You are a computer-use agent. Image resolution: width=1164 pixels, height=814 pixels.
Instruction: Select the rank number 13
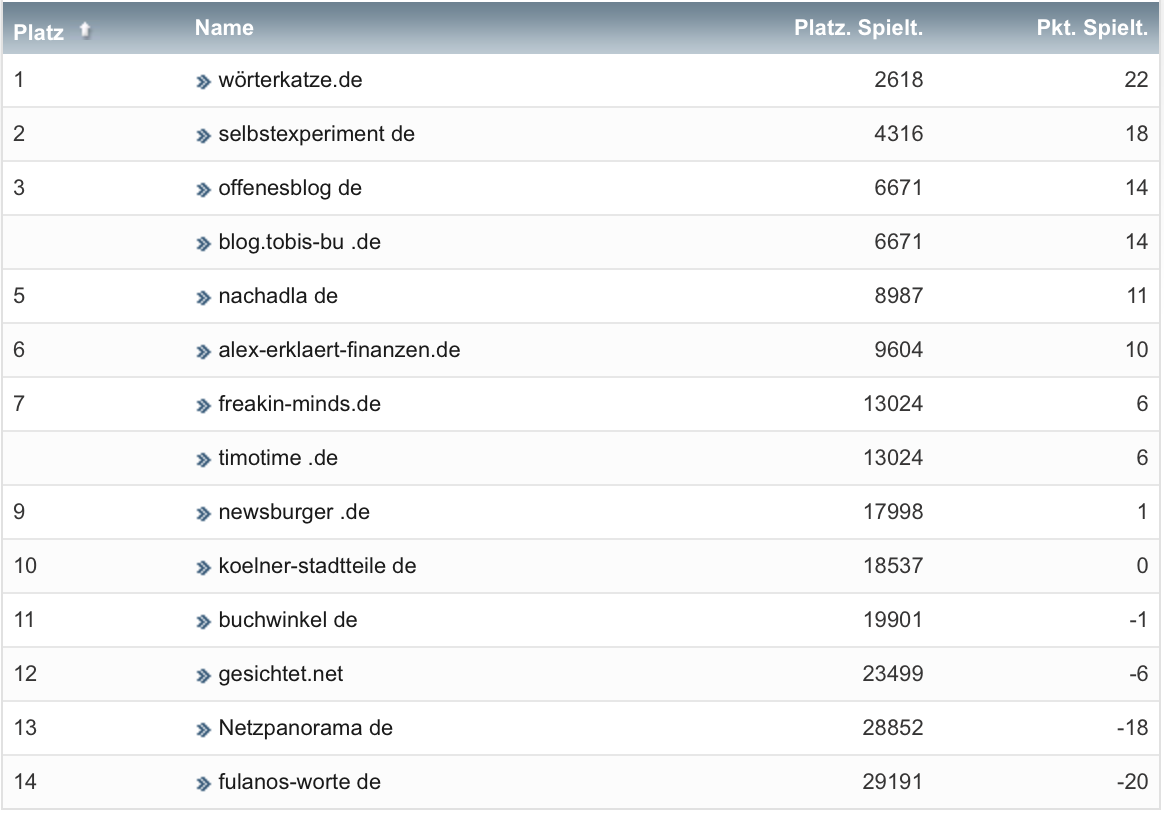pos(25,728)
